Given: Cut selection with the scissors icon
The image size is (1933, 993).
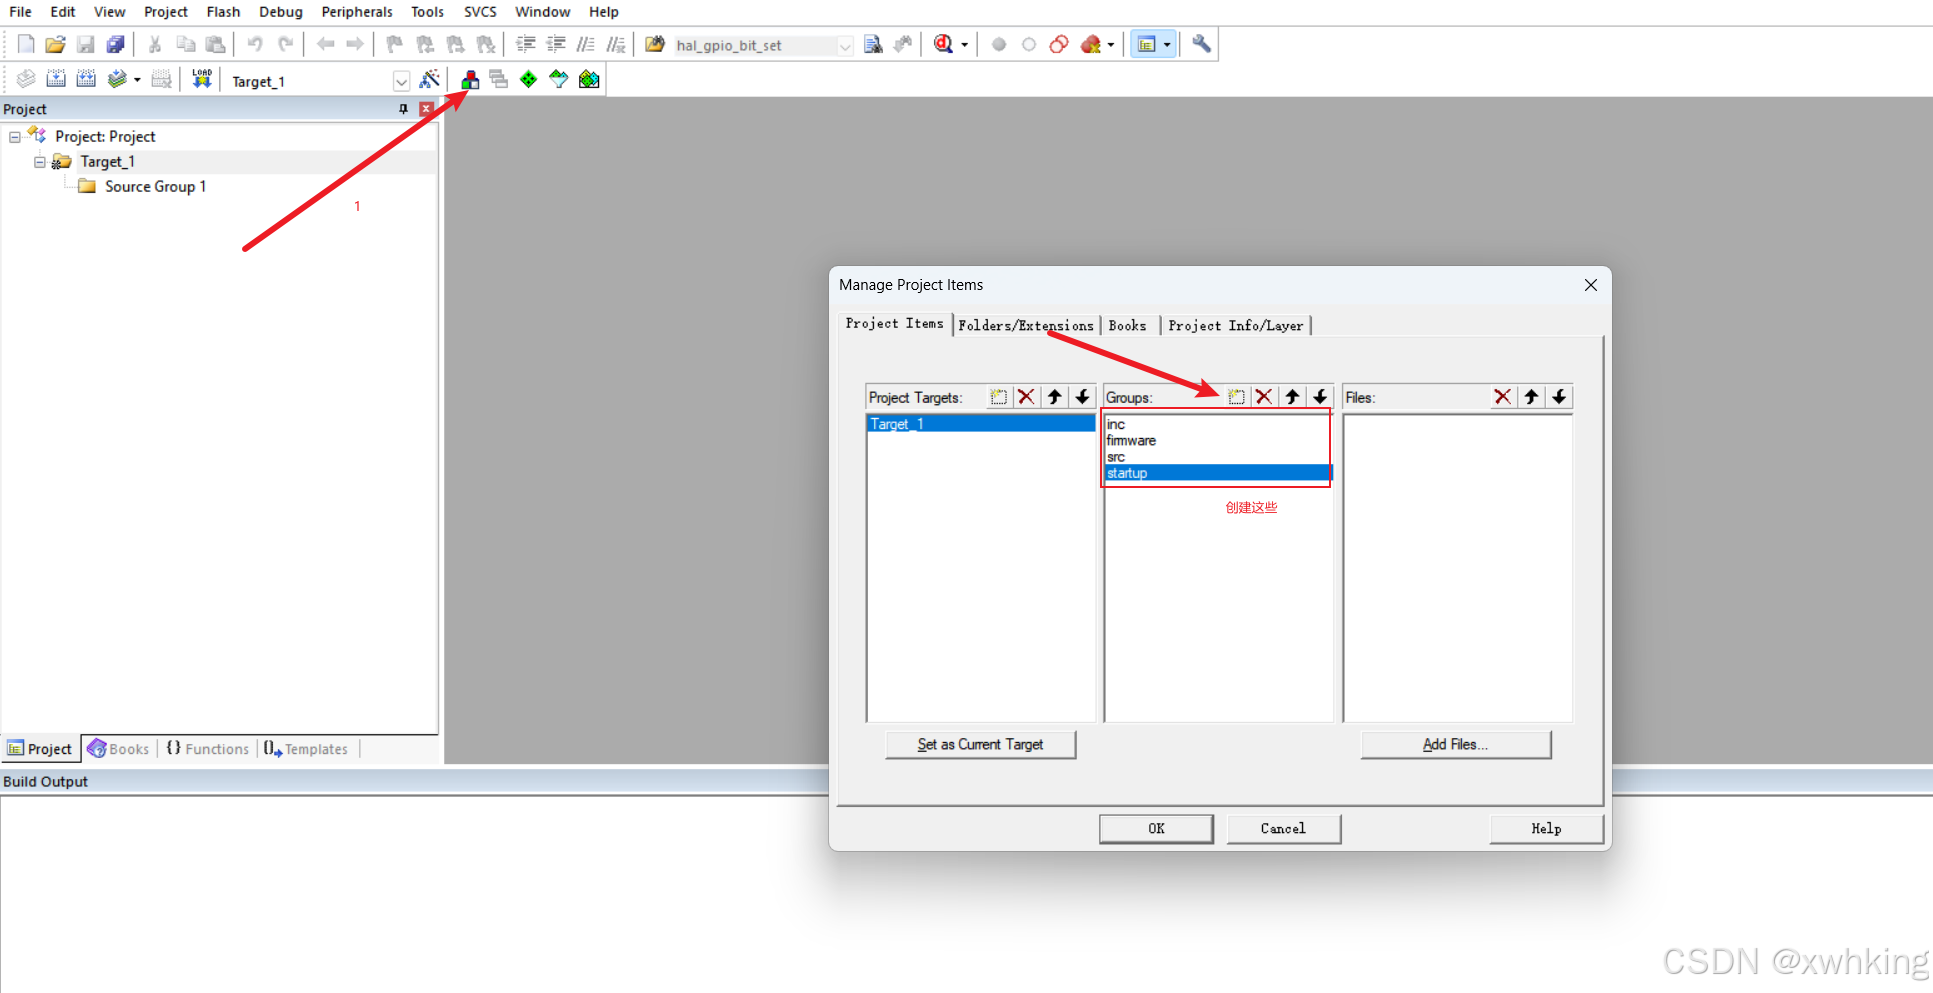Looking at the screenshot, I should (155, 44).
